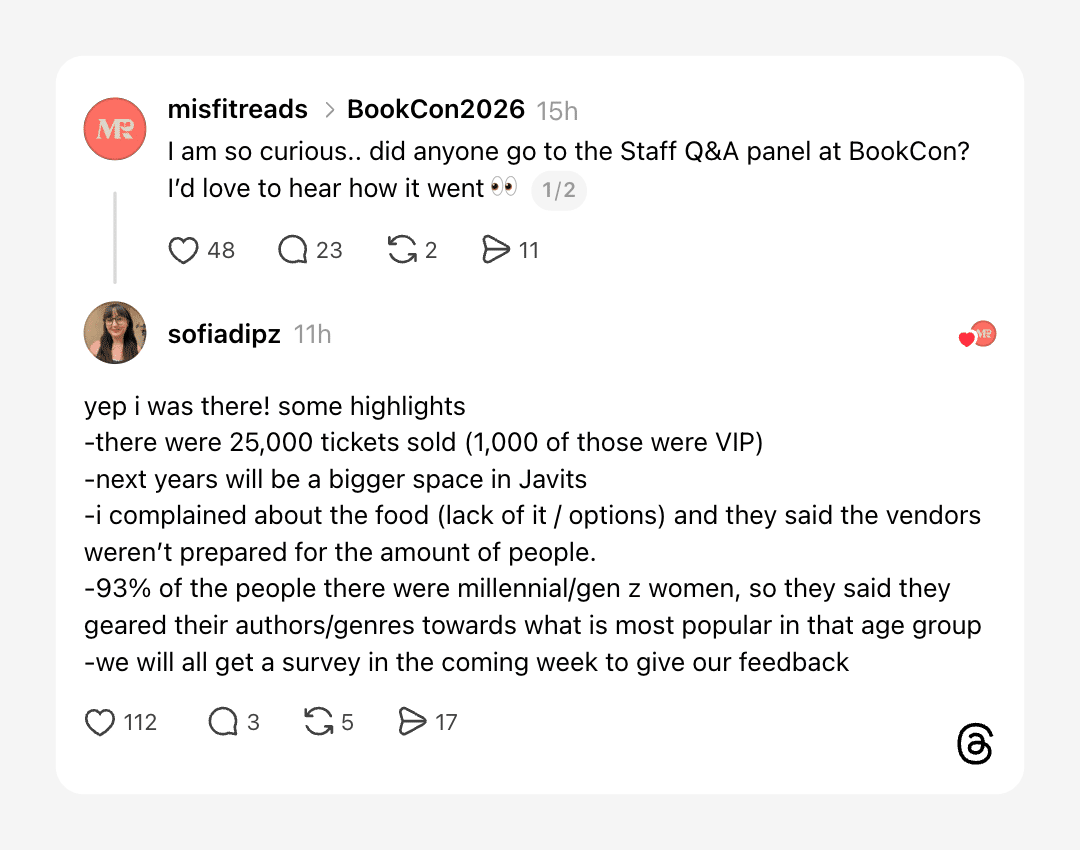Open the BookCon2026 topic link
Viewport: 1080px width, 850px height.
coord(436,110)
